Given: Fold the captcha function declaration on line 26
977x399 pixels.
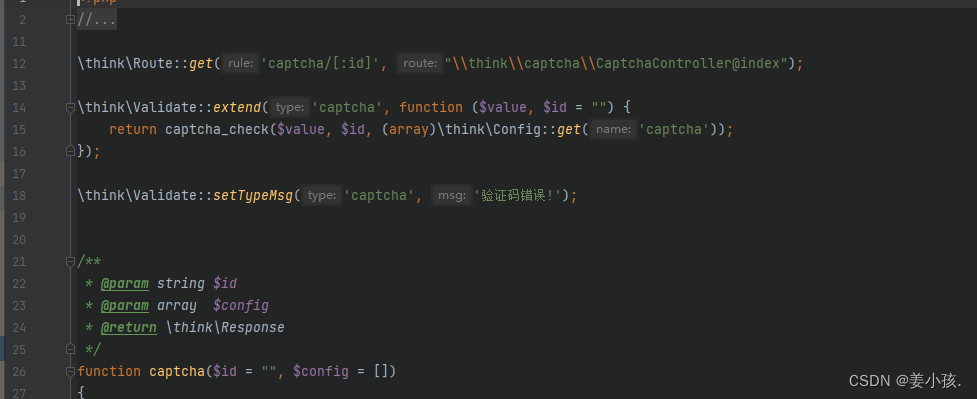Looking at the screenshot, I should (x=70, y=372).
